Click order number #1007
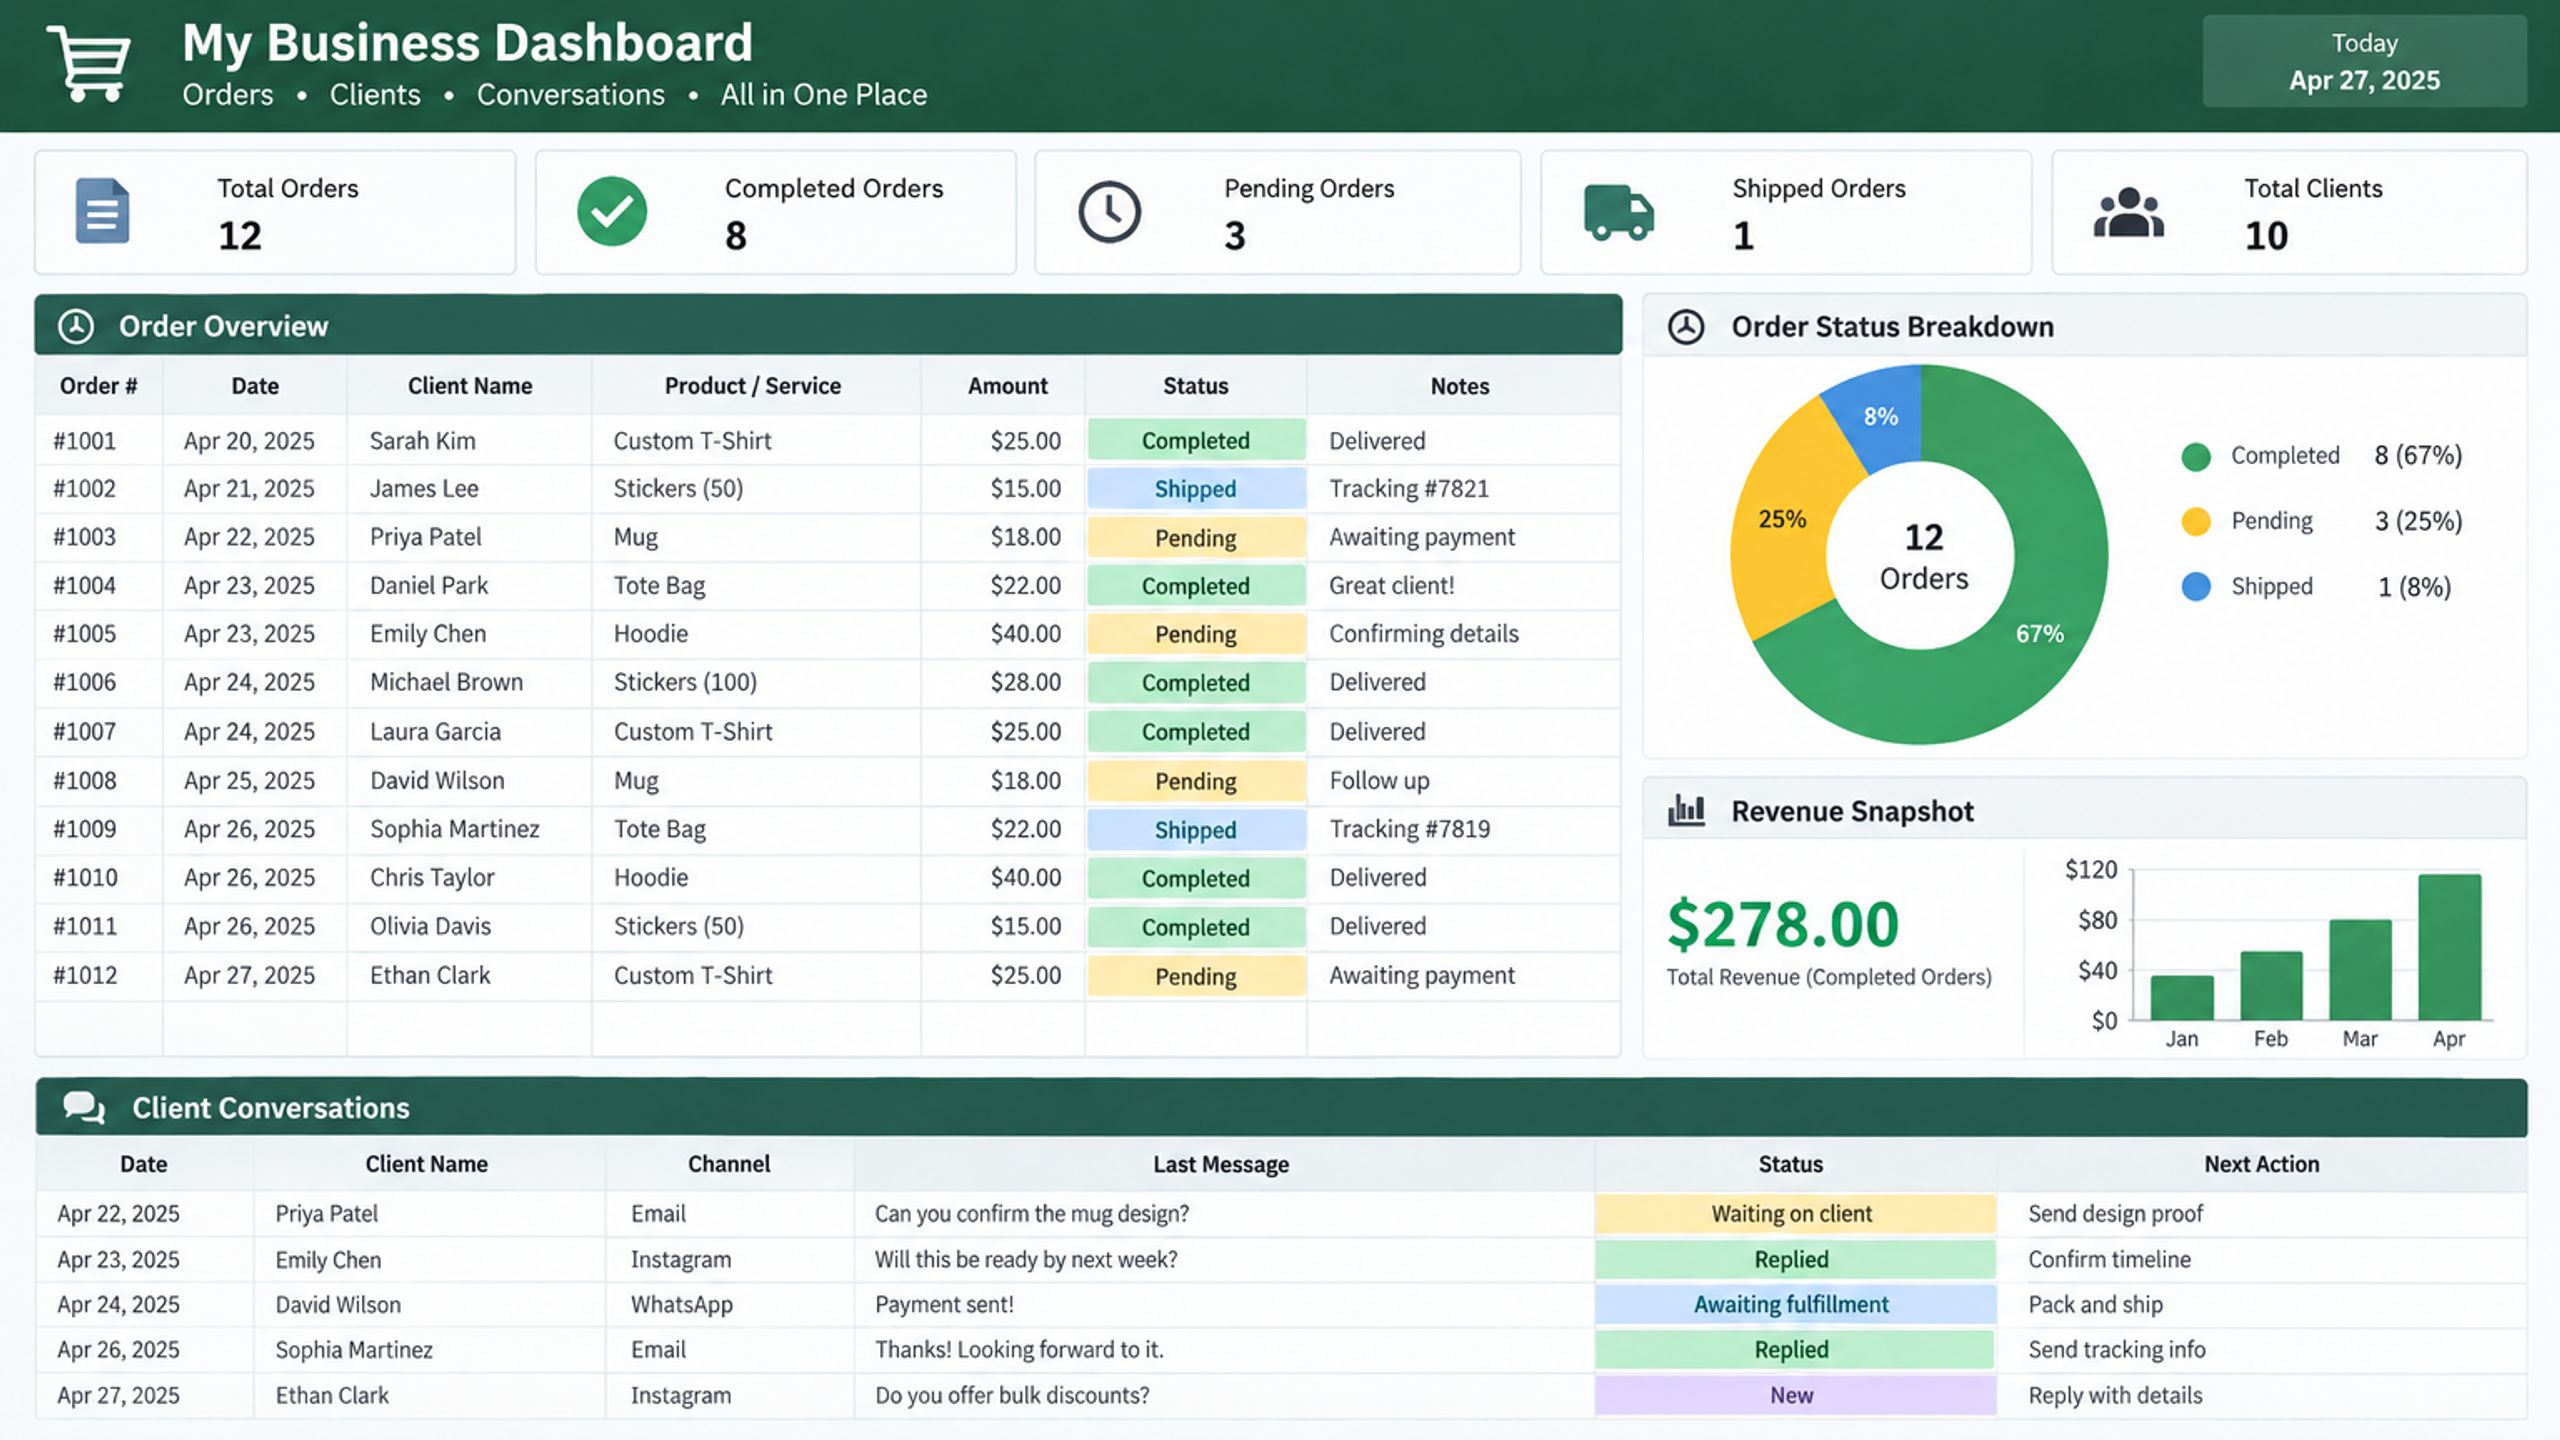Image resolution: width=2560 pixels, height=1440 pixels. (85, 732)
